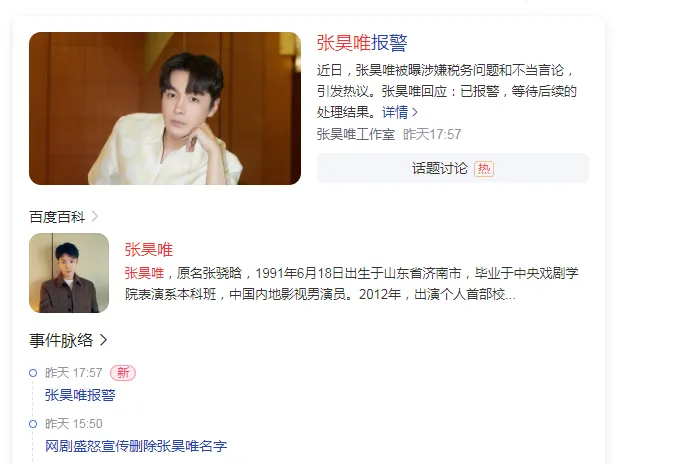
Task: Click the 新 new badge
Action: [x=123, y=373]
